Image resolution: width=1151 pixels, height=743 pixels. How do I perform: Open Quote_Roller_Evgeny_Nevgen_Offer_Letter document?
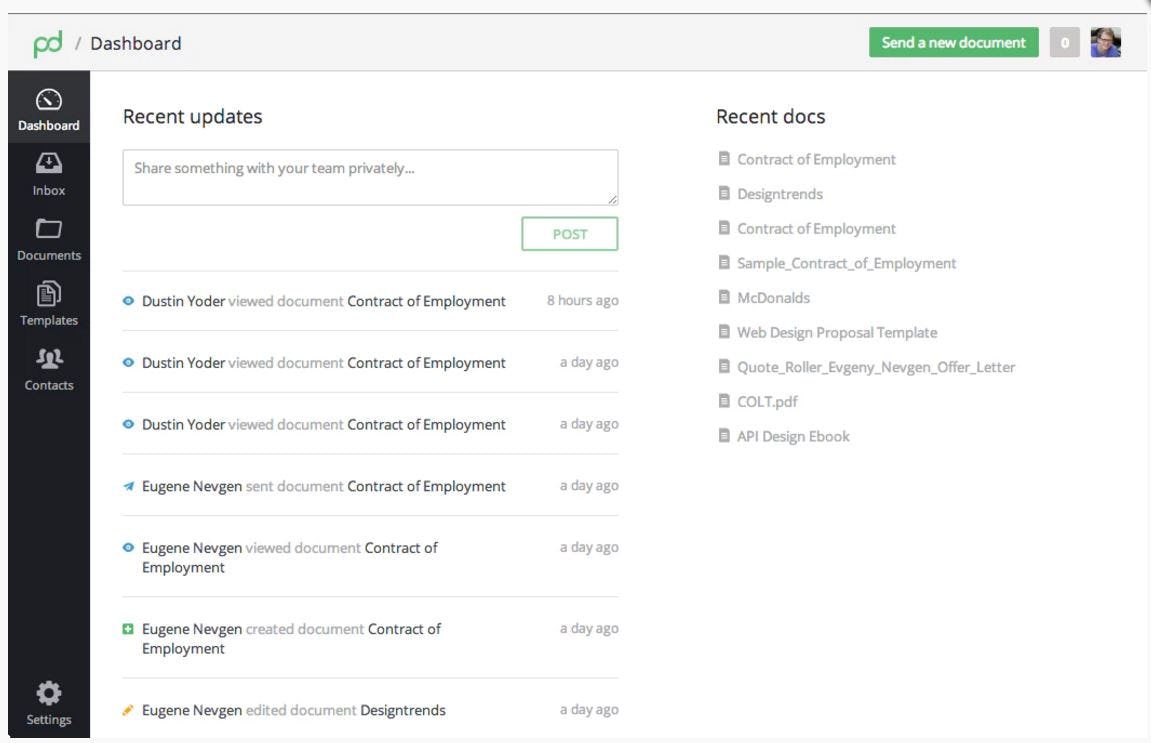click(x=875, y=368)
